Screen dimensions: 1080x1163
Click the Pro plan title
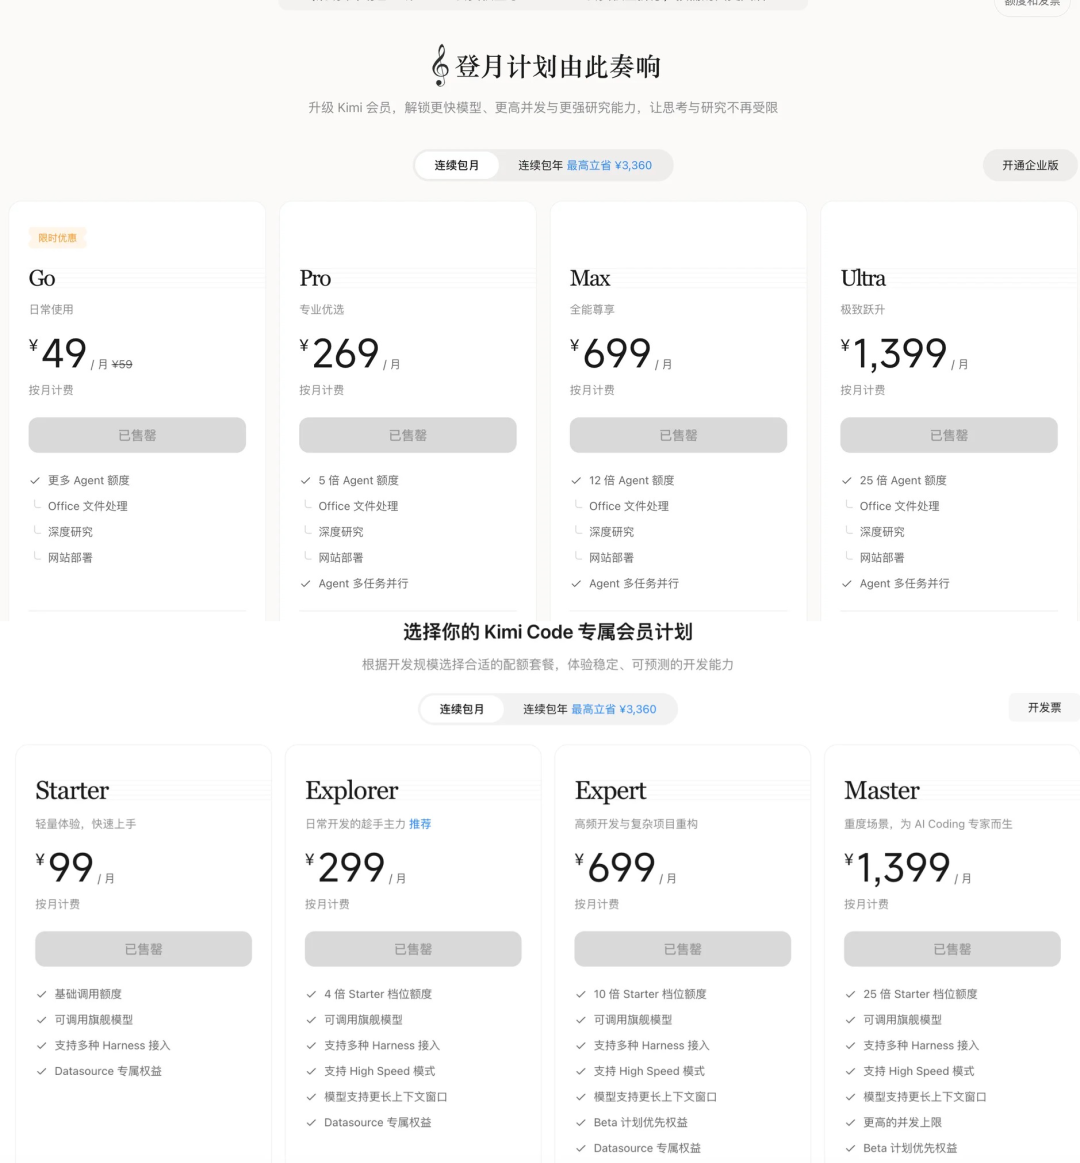point(315,278)
